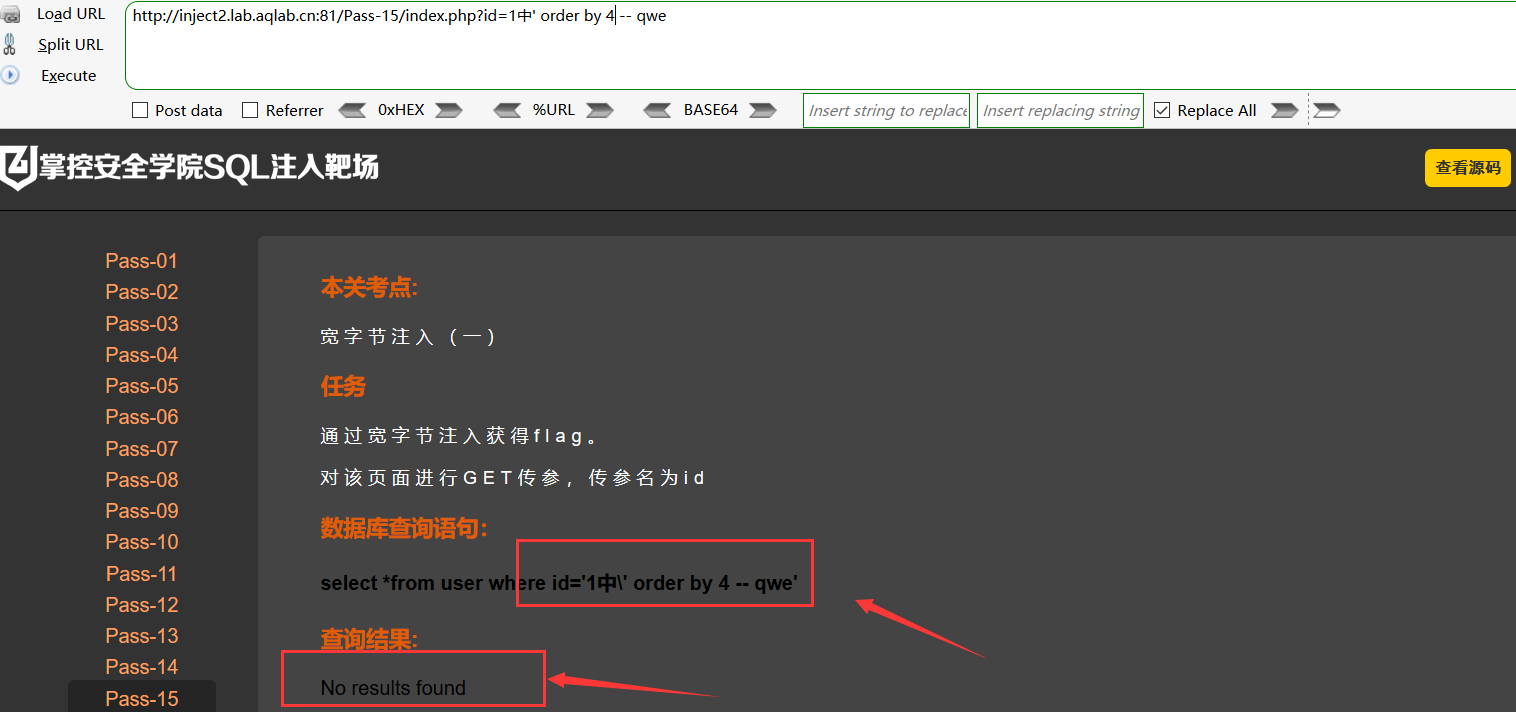This screenshot has width=1516, height=712.
Task: Focus the Insert replacing string field
Action: [x=1060, y=110]
